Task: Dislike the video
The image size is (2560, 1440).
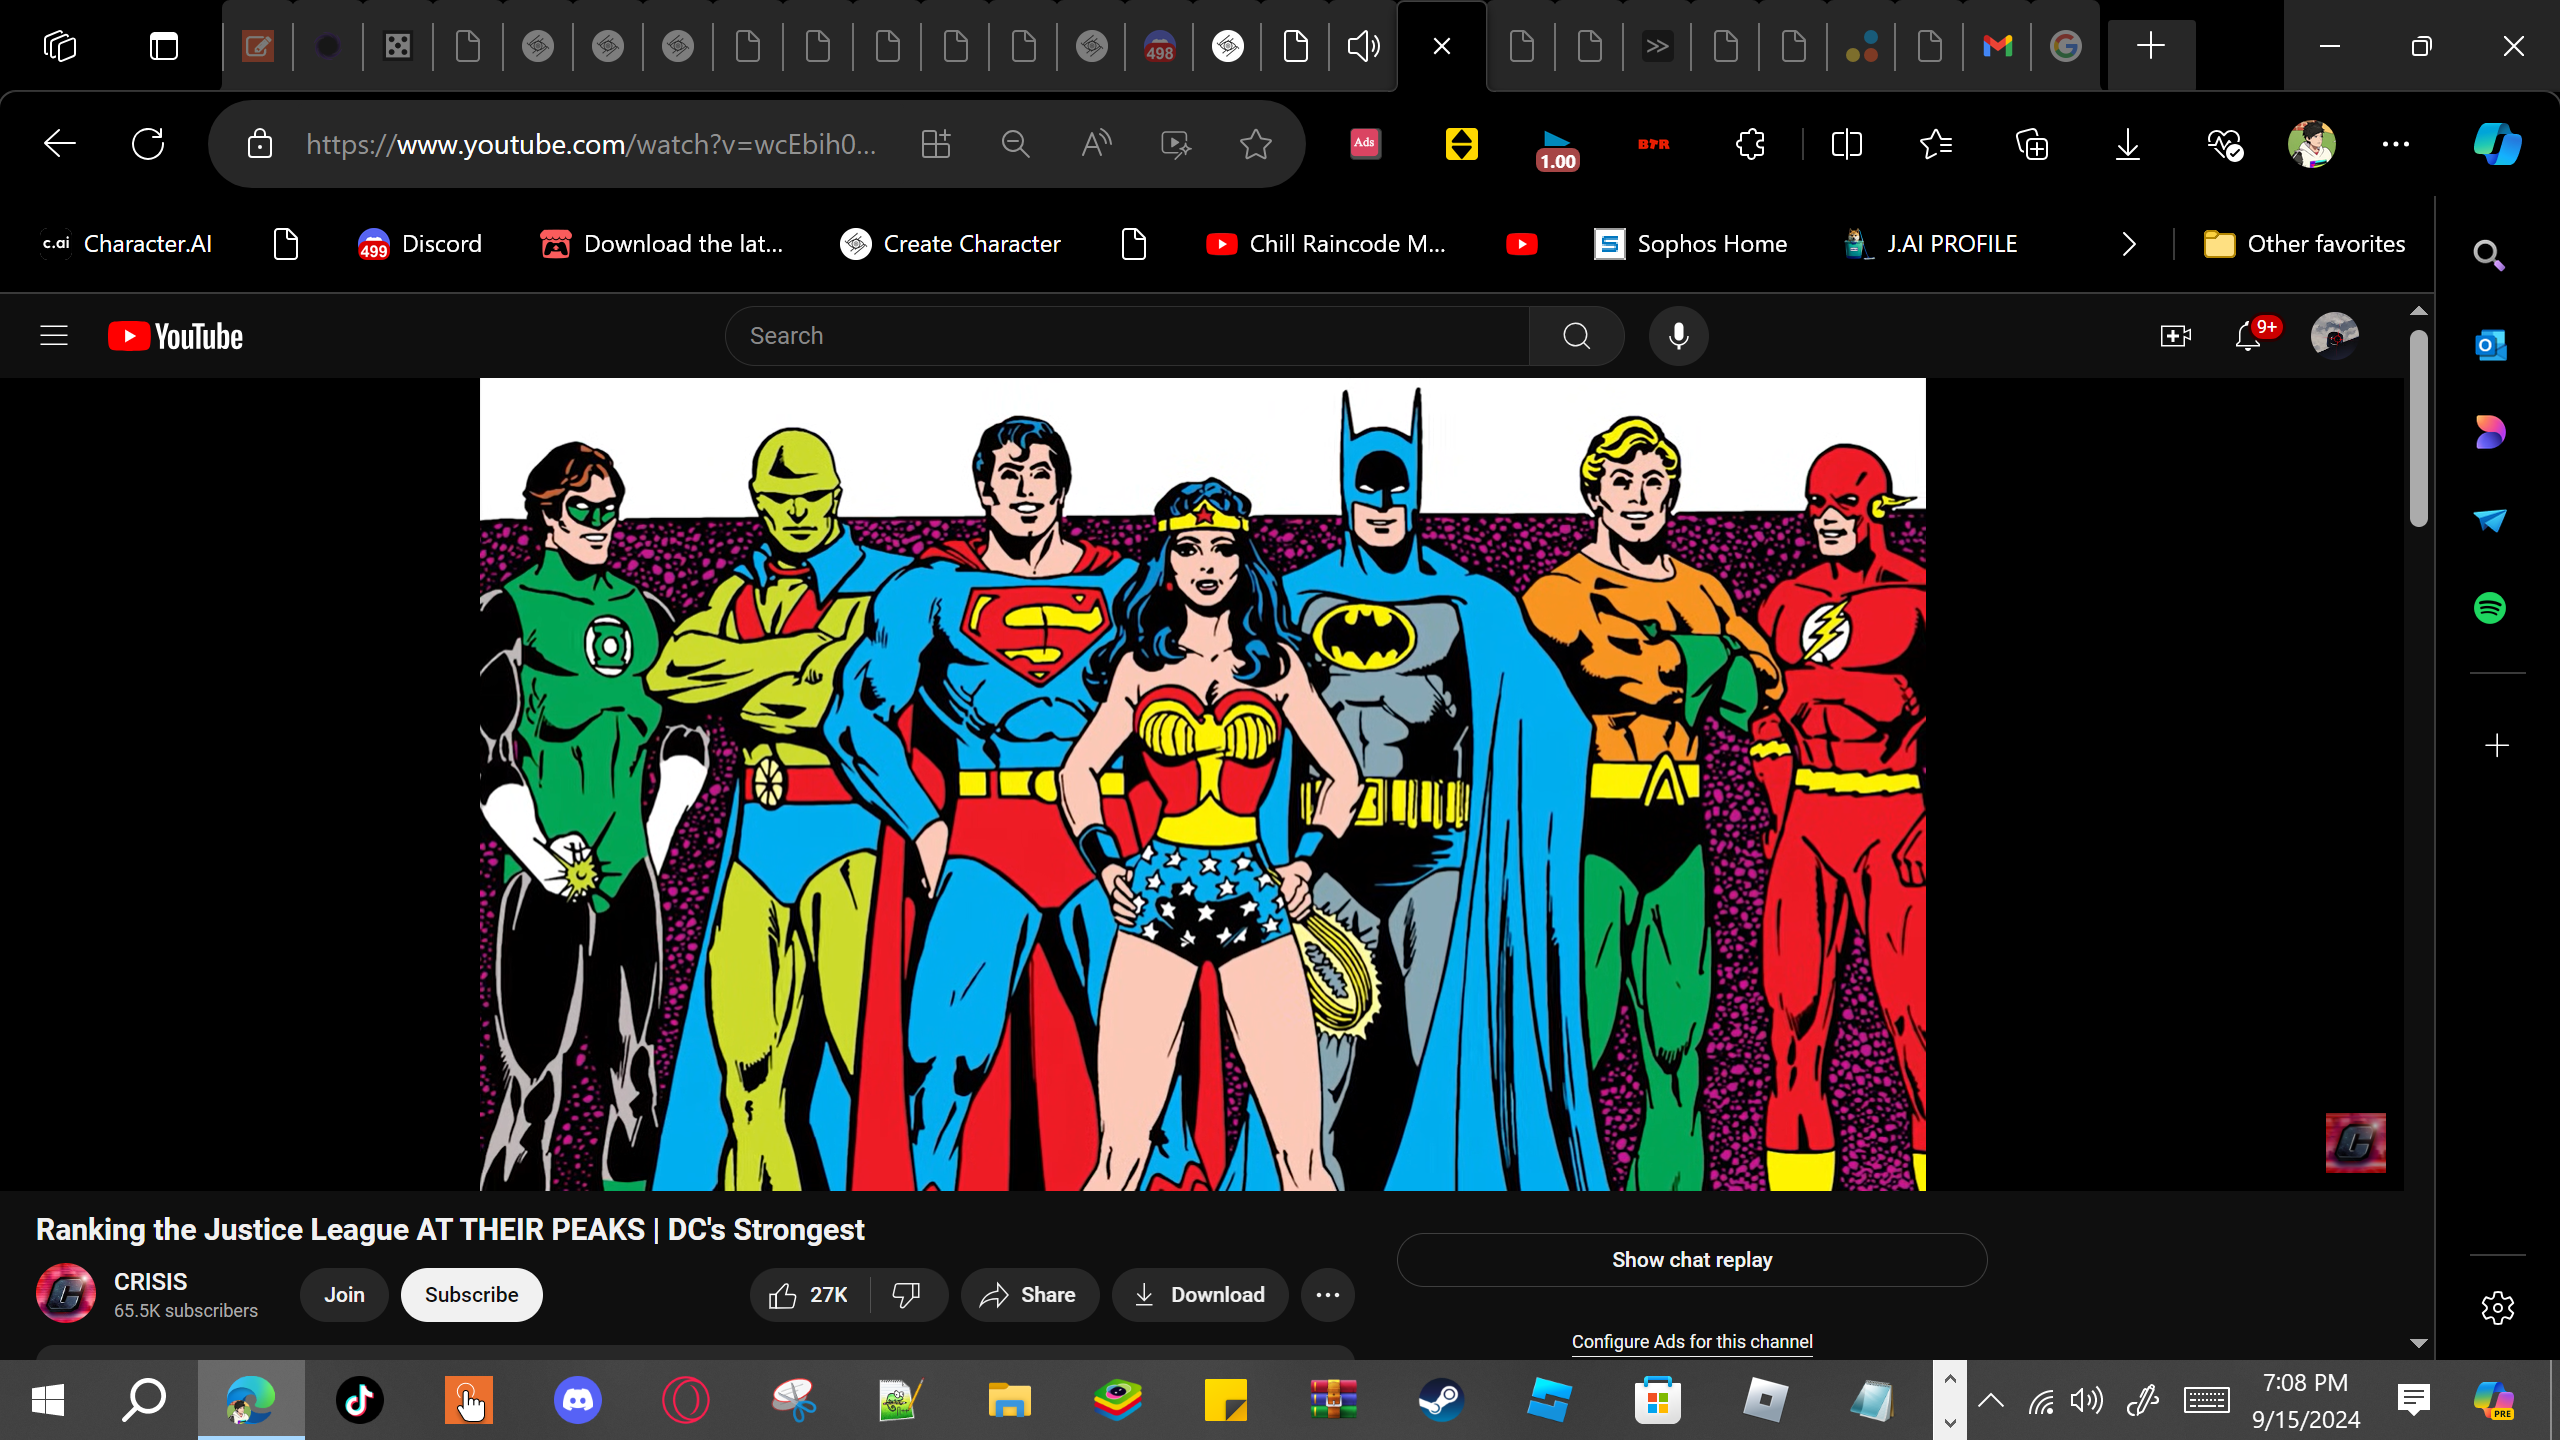Action: pyautogui.click(x=906, y=1295)
